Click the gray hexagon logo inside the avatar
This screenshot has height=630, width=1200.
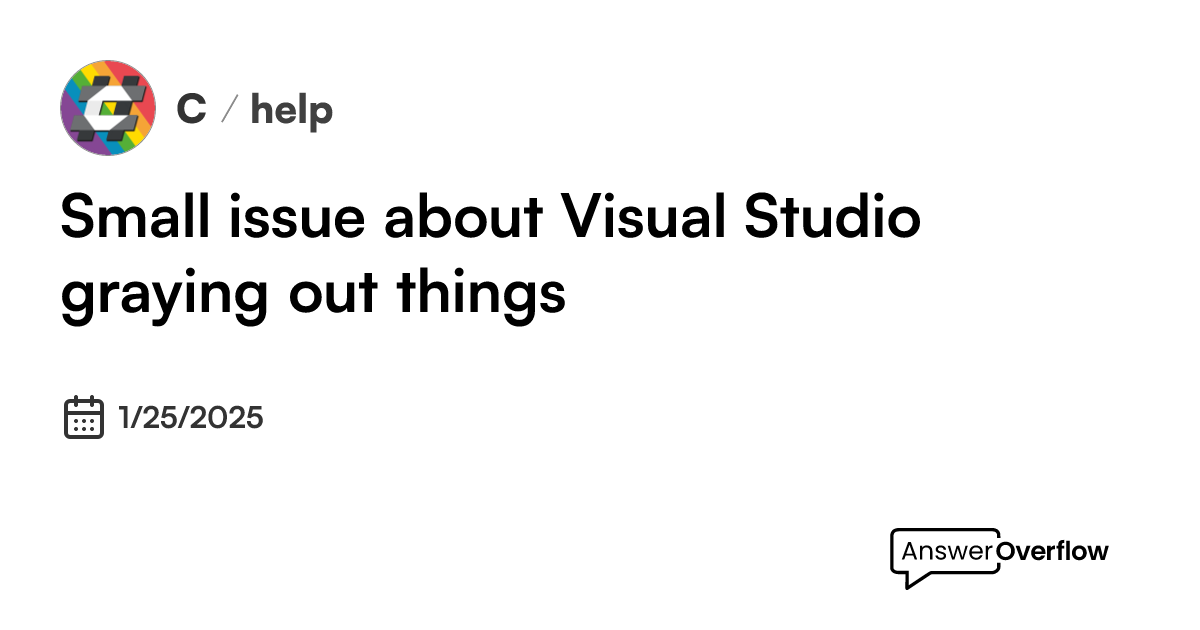(x=108, y=108)
